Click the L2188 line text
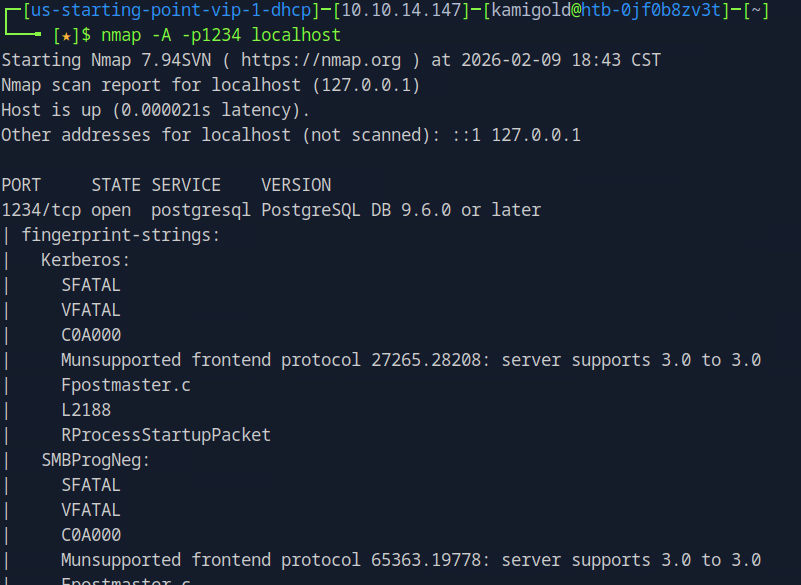This screenshot has height=585, width=801. 86,410
